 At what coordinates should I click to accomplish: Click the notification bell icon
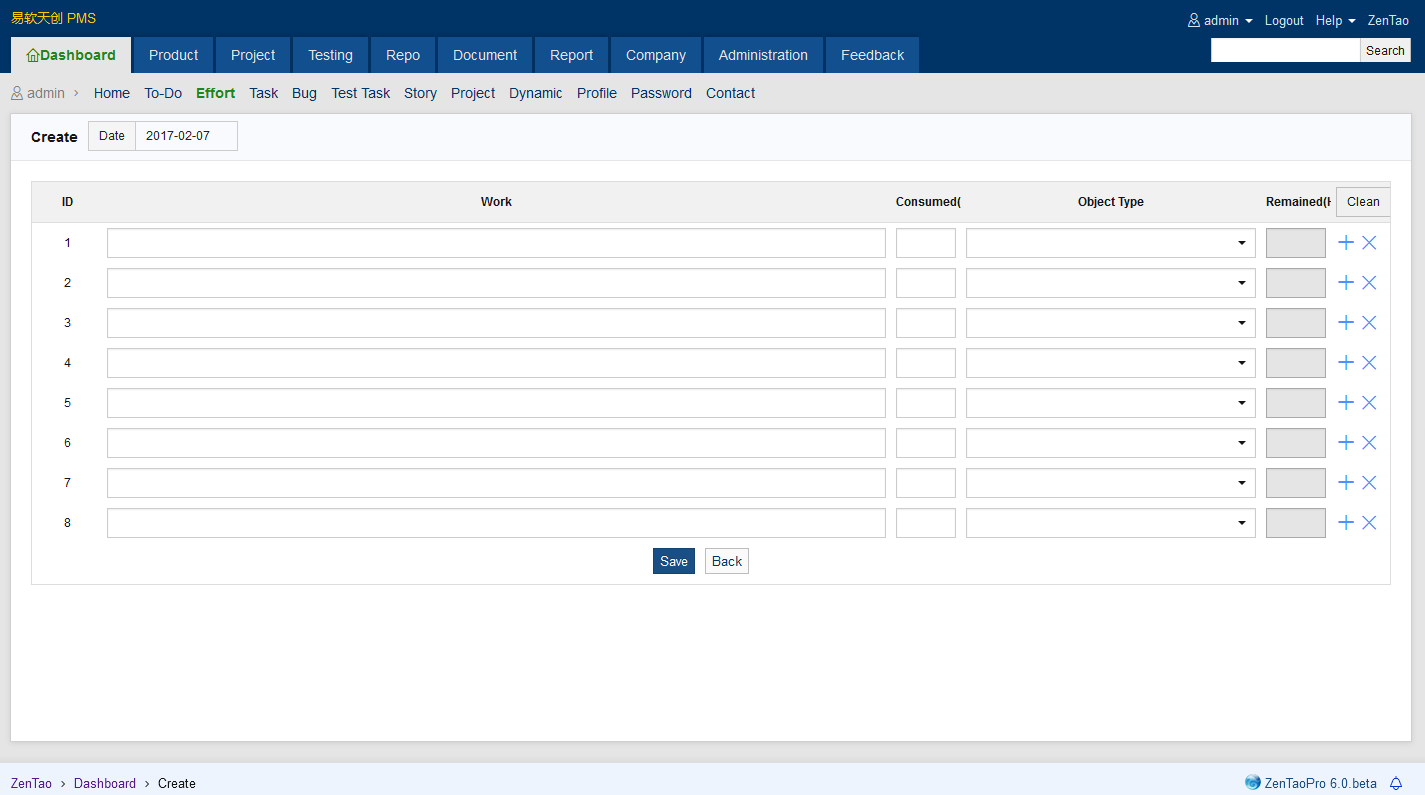tap(1396, 783)
